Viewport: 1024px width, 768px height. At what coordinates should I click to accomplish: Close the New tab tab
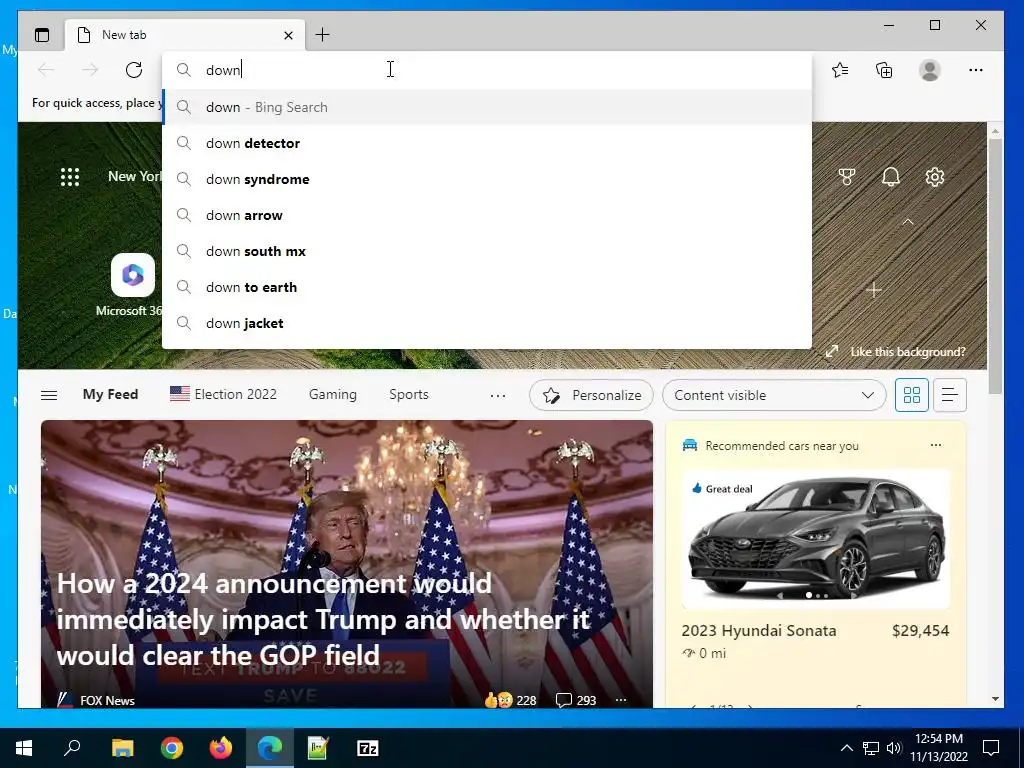click(288, 35)
